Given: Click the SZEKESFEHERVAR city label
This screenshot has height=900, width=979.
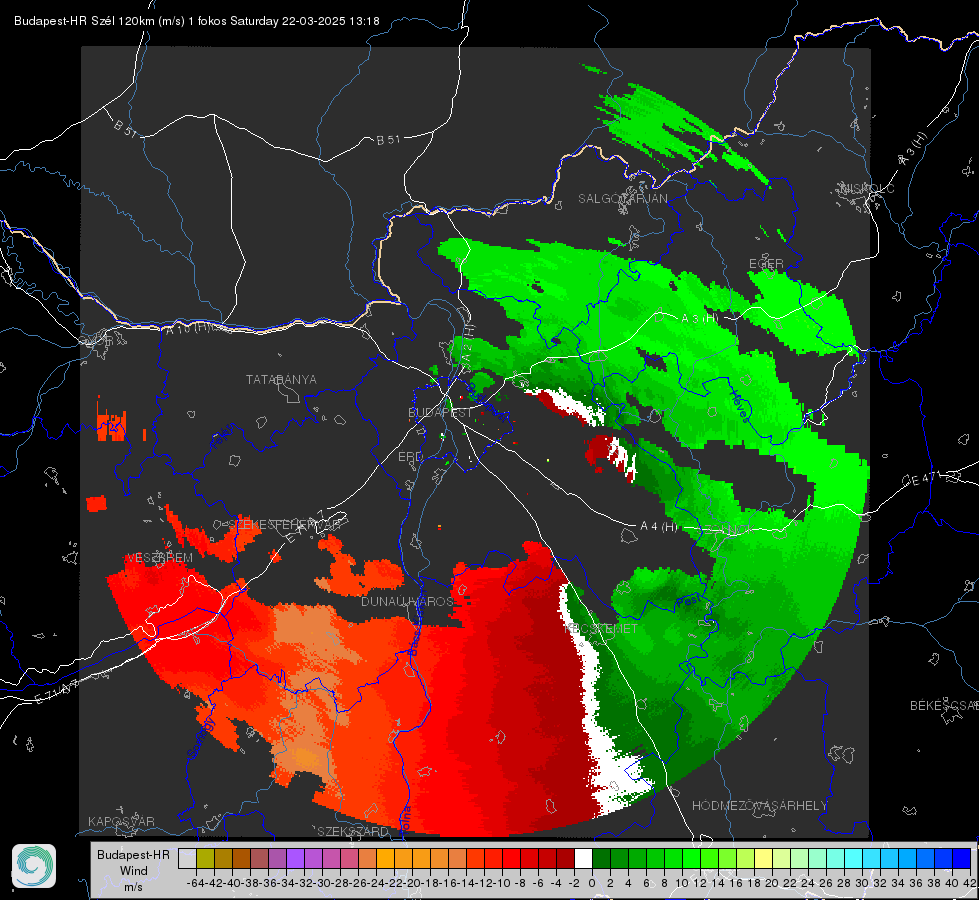Looking at the screenshot, I should click(x=284, y=525).
